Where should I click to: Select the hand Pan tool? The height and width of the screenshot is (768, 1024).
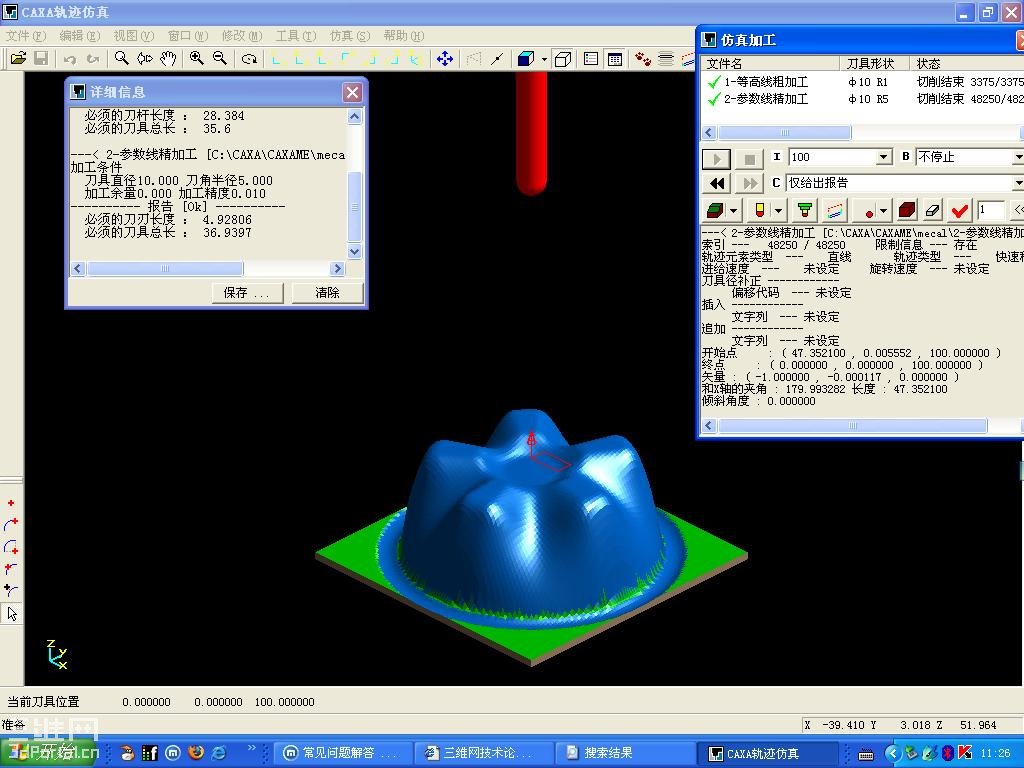pos(168,59)
